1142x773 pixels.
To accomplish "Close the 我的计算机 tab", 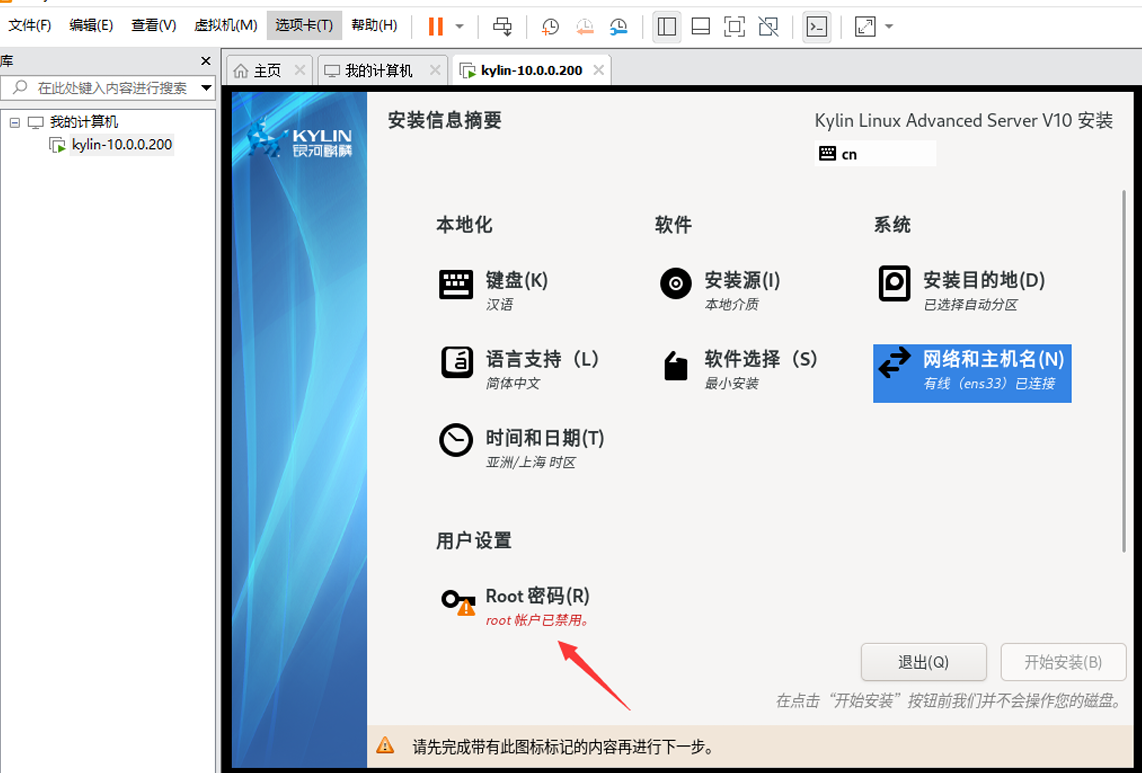I will point(435,70).
